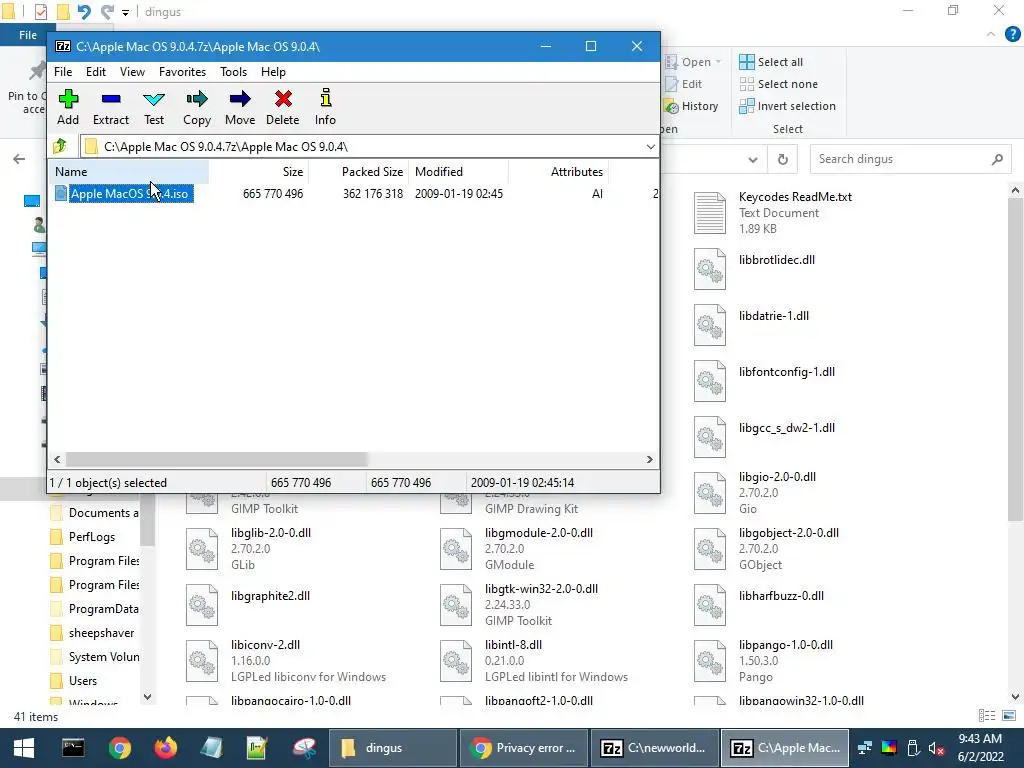Open the 7-Zip View menu
The height and width of the screenshot is (768, 1024).
coord(132,72)
